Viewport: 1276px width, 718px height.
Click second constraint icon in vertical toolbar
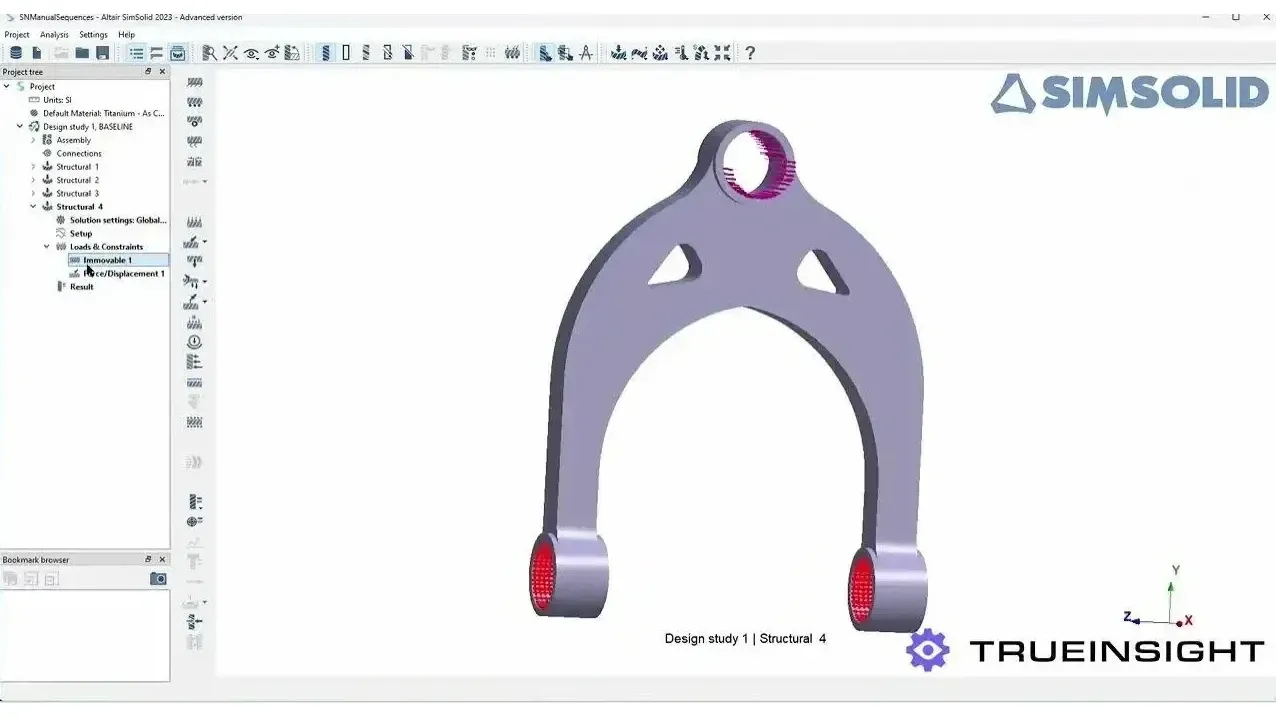(195, 102)
